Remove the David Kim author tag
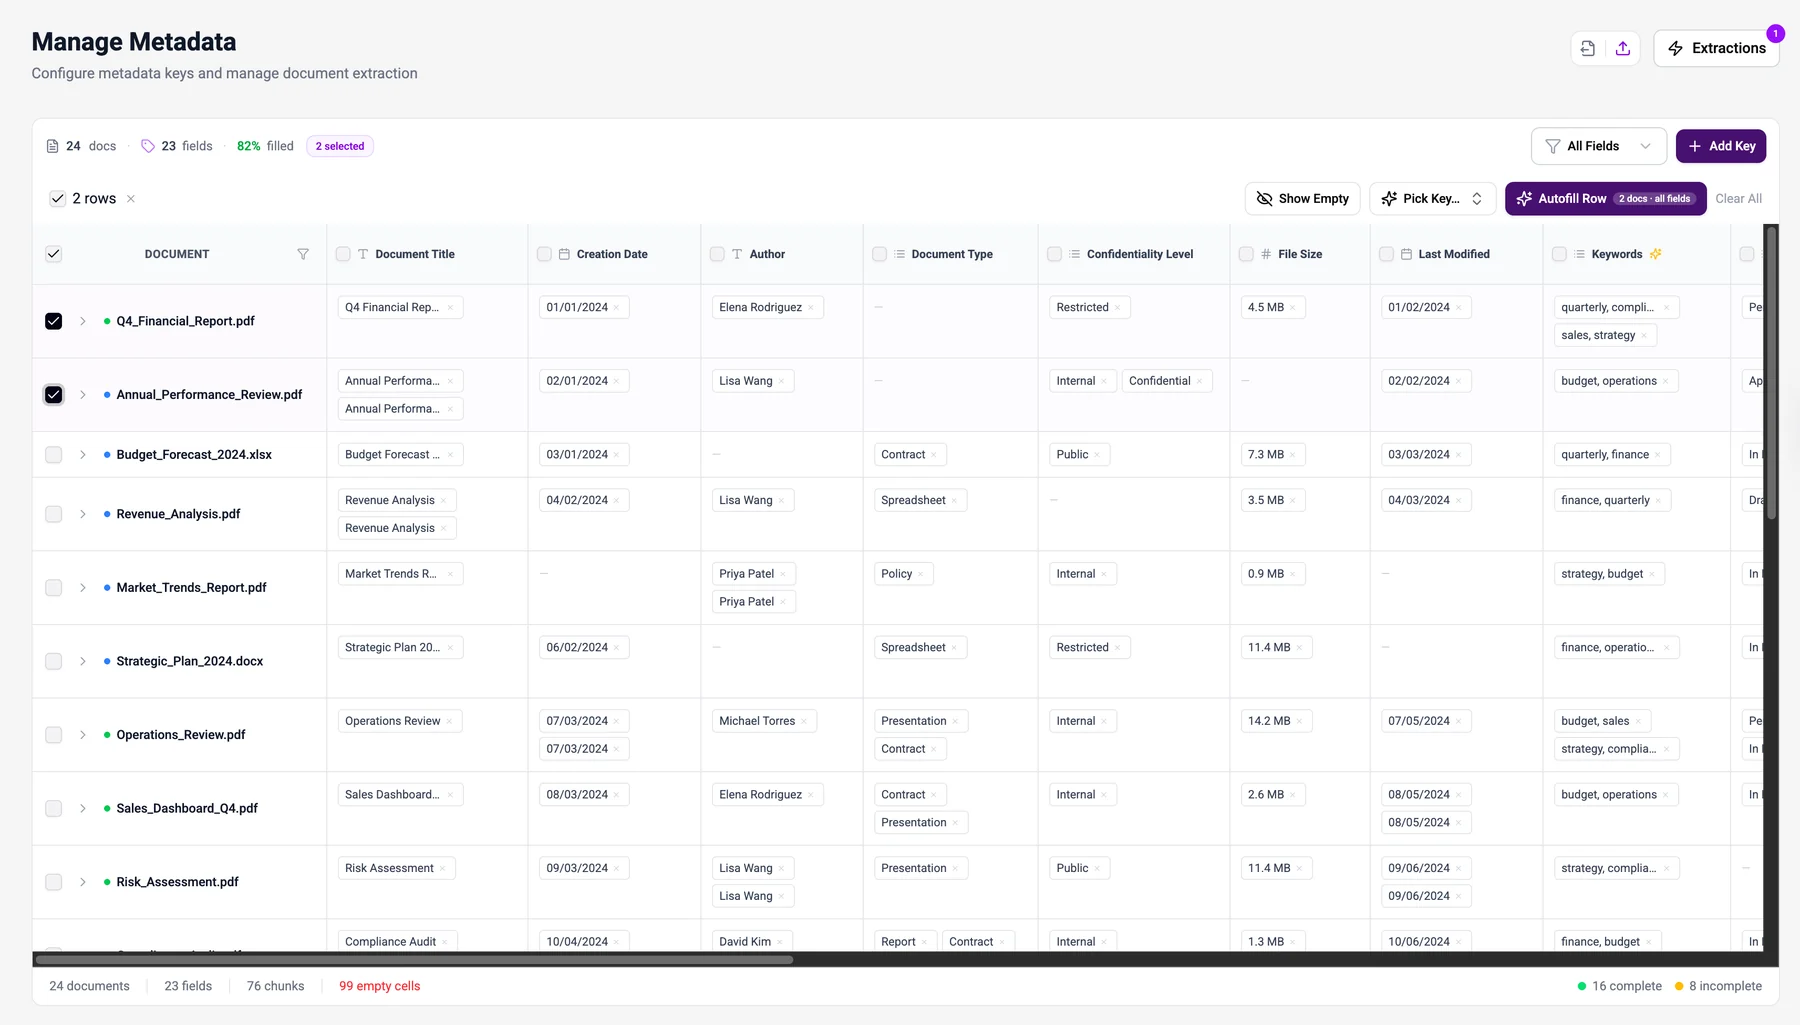Viewport: 1800px width, 1025px height. click(x=781, y=942)
